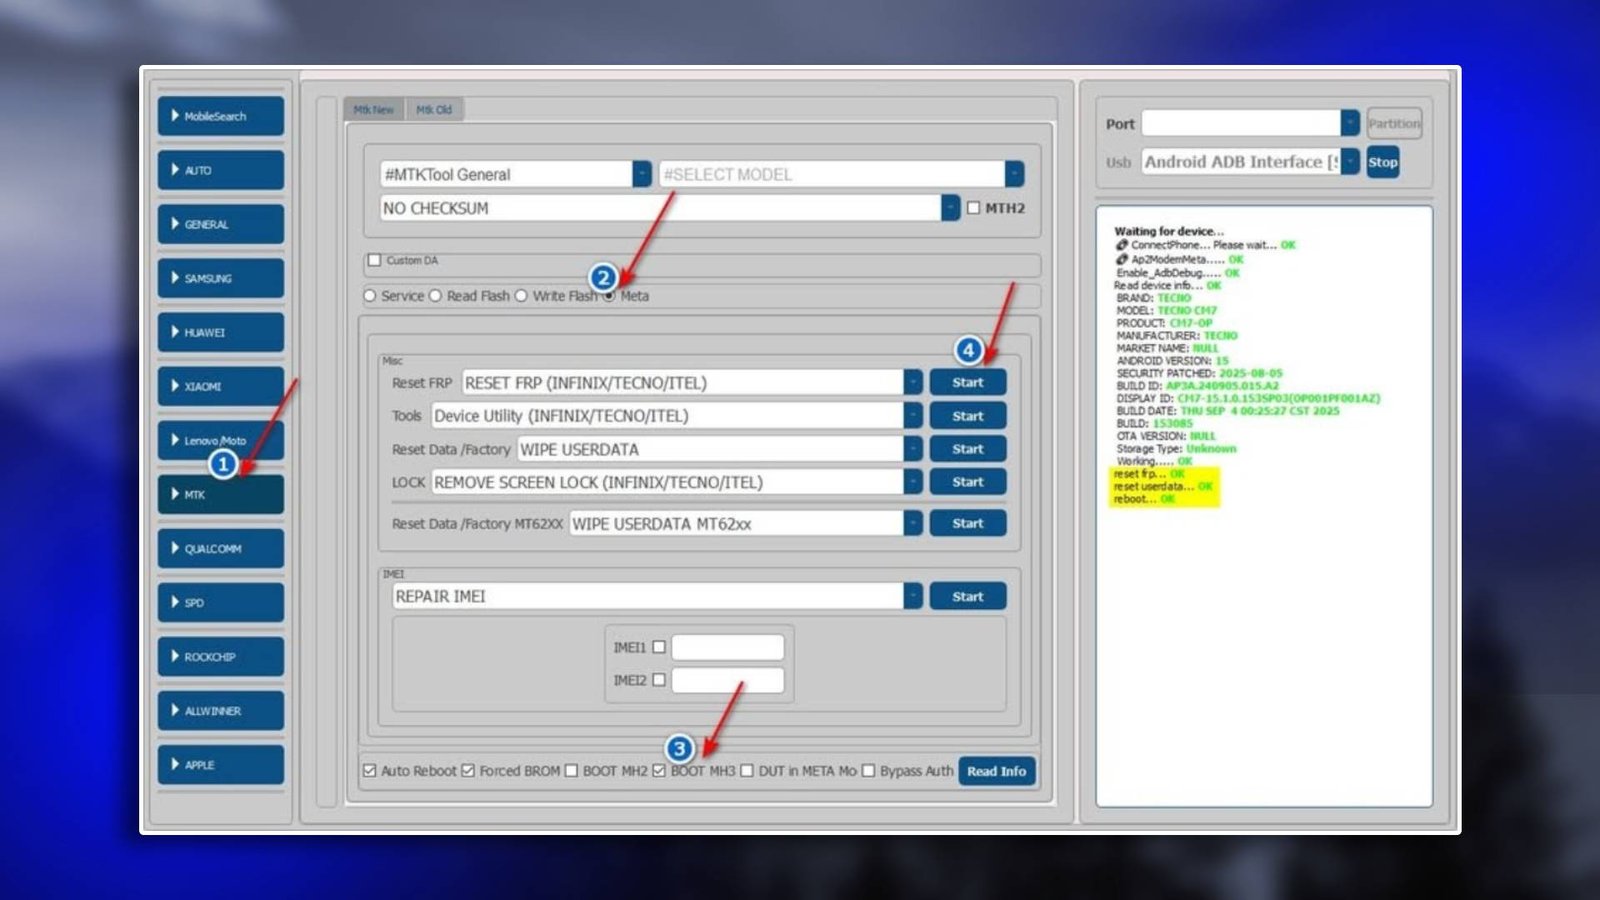Switch to the Mtk New tab

click(372, 109)
